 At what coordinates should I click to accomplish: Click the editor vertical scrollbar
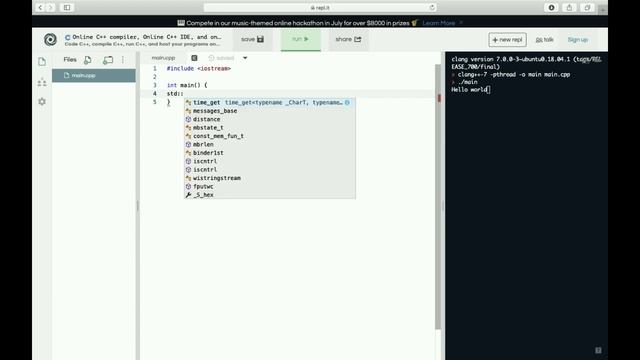coord(438,196)
